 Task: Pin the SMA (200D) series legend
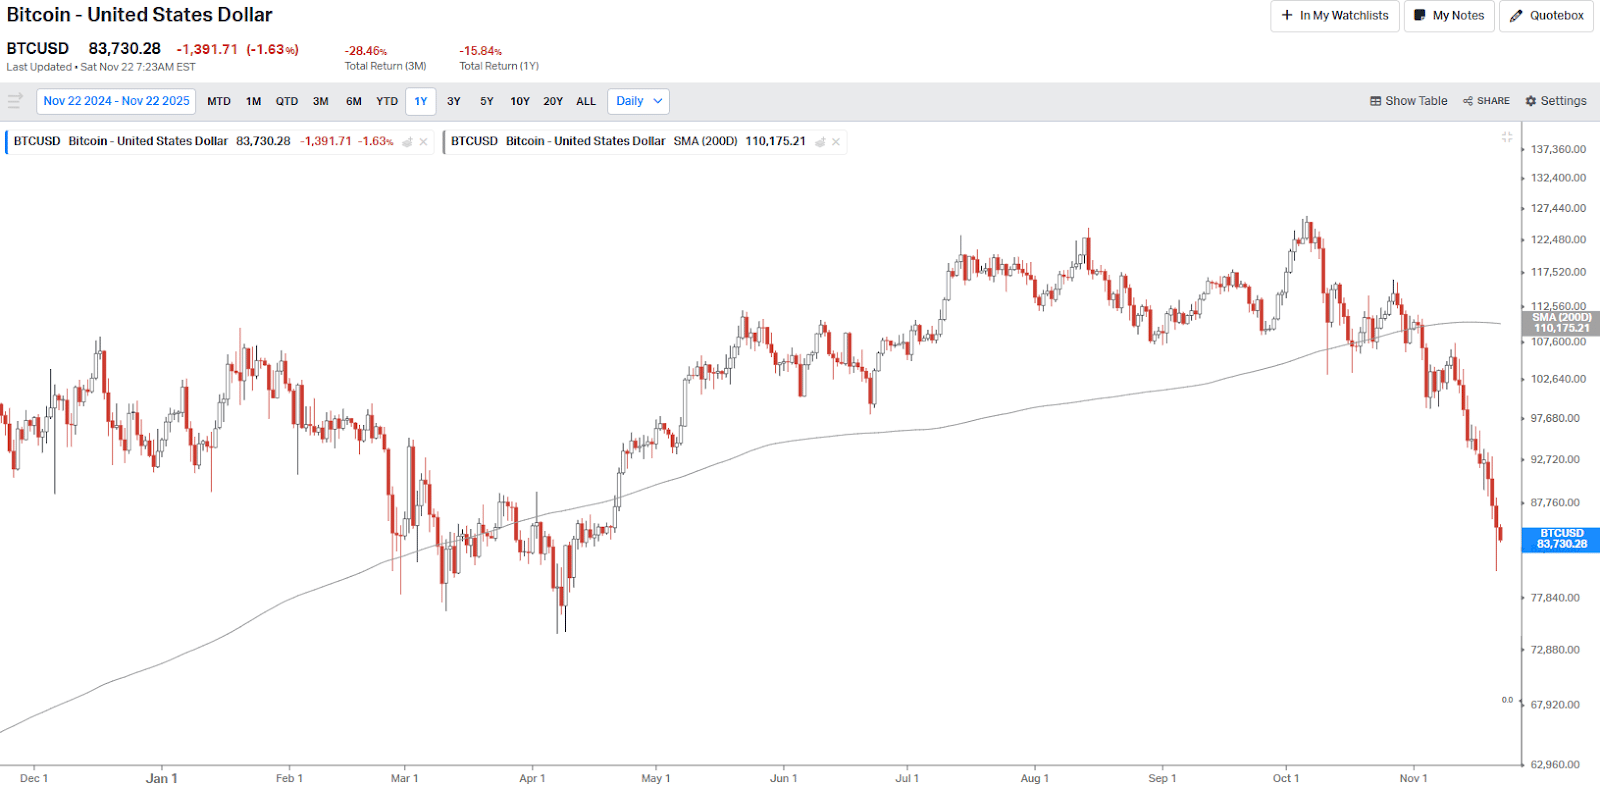coord(821,142)
